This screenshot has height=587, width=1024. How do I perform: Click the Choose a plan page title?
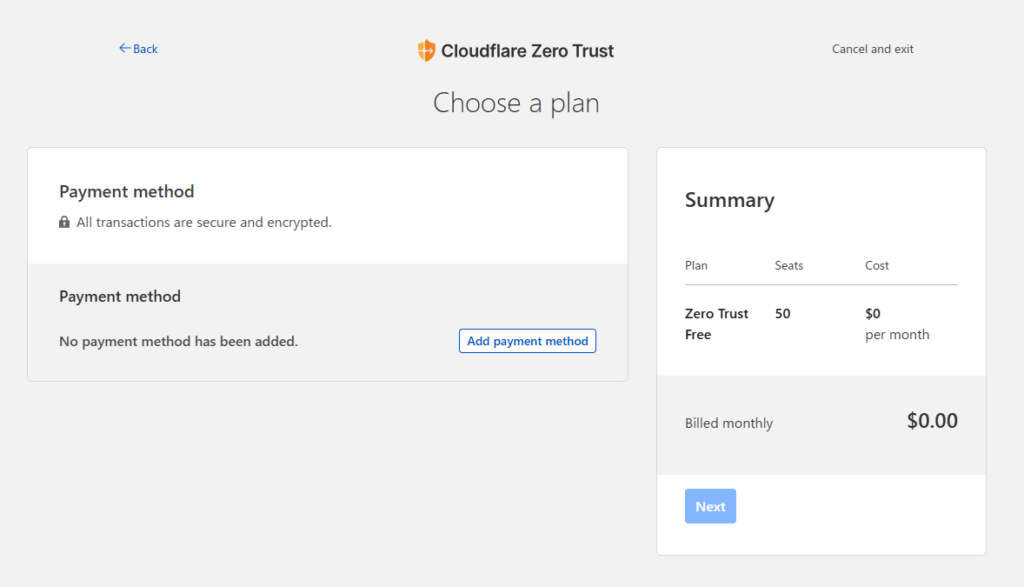(x=515, y=102)
